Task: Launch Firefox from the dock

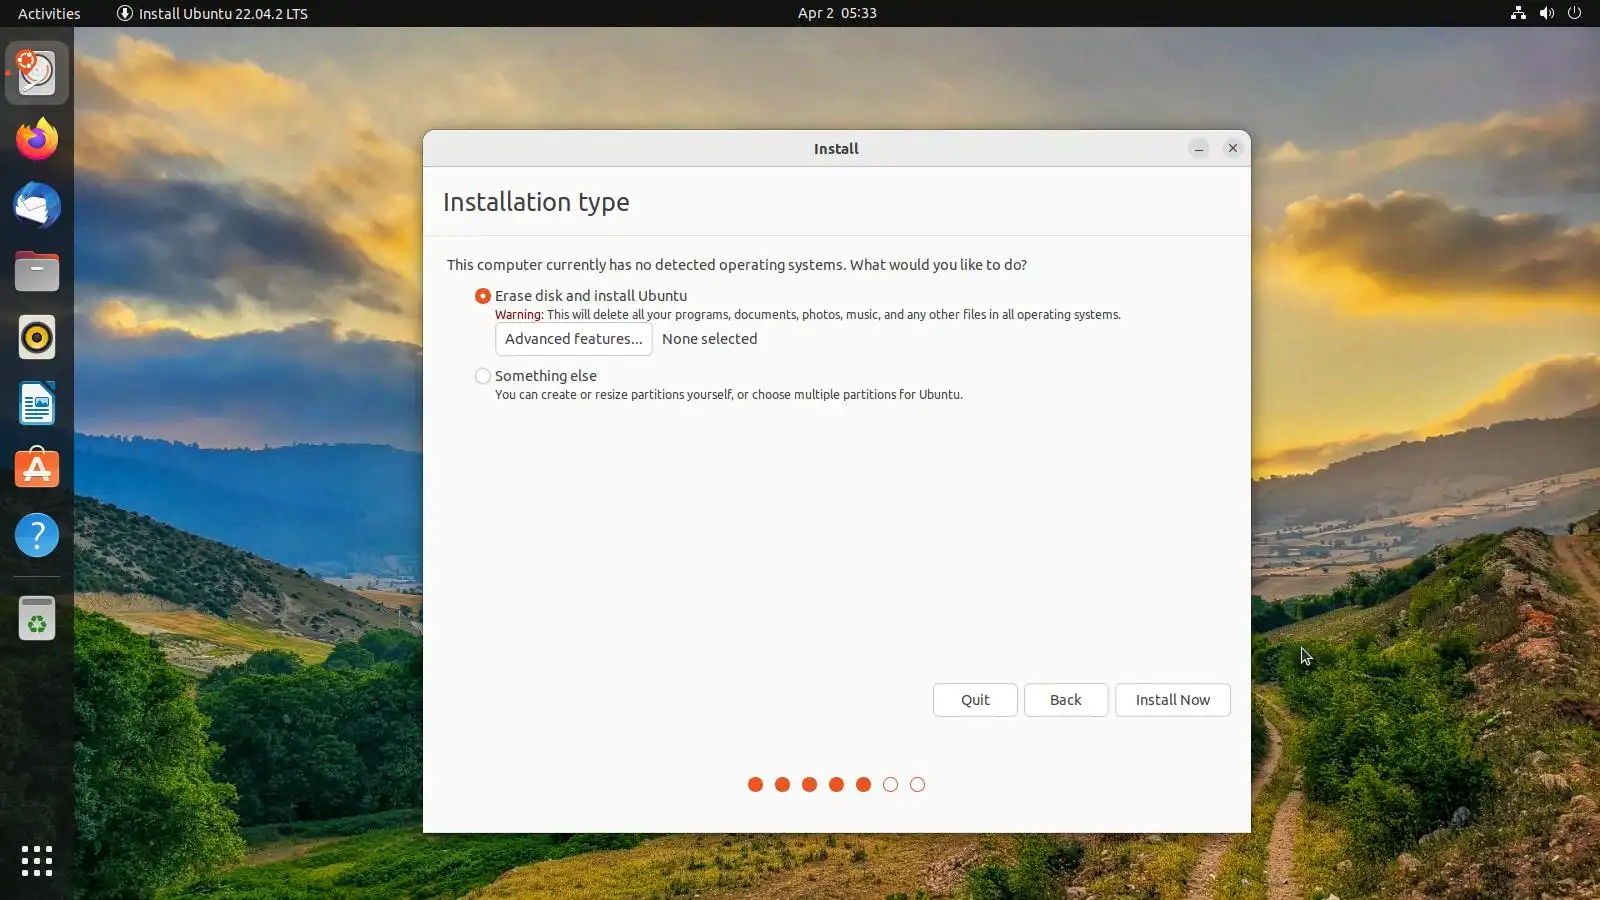Action: [x=37, y=139]
